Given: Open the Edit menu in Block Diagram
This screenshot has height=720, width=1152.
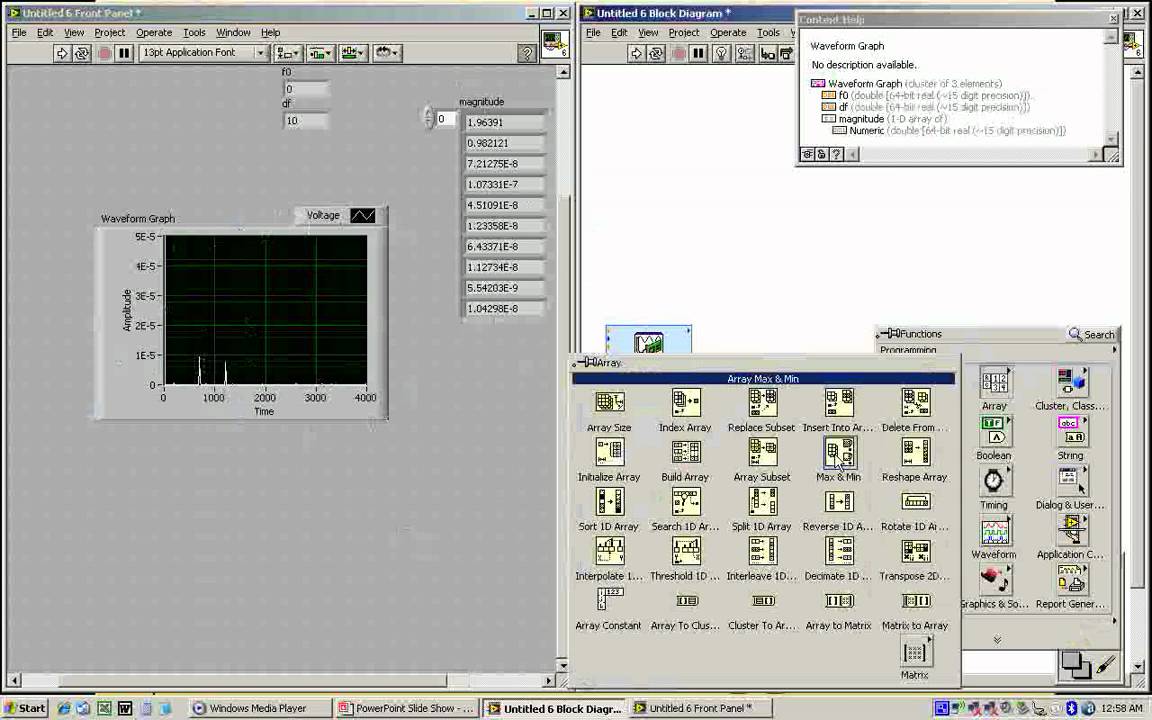Looking at the screenshot, I should [619, 32].
